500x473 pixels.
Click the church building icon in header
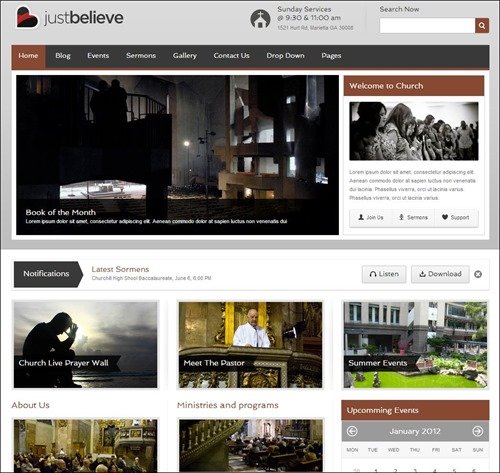point(260,19)
